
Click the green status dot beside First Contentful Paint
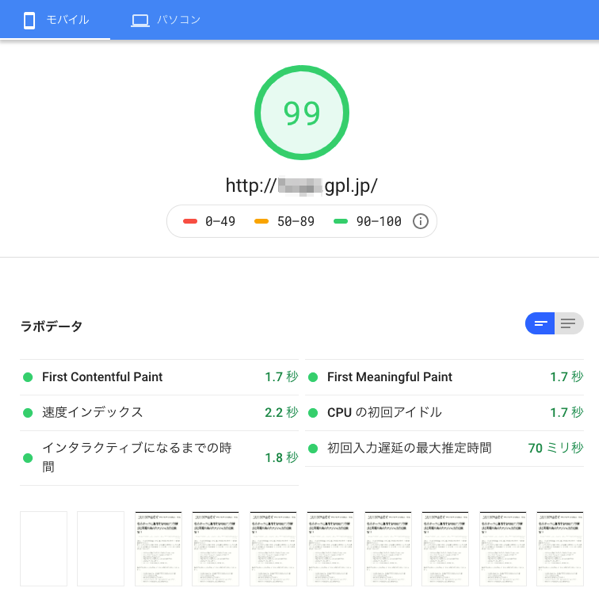28,377
